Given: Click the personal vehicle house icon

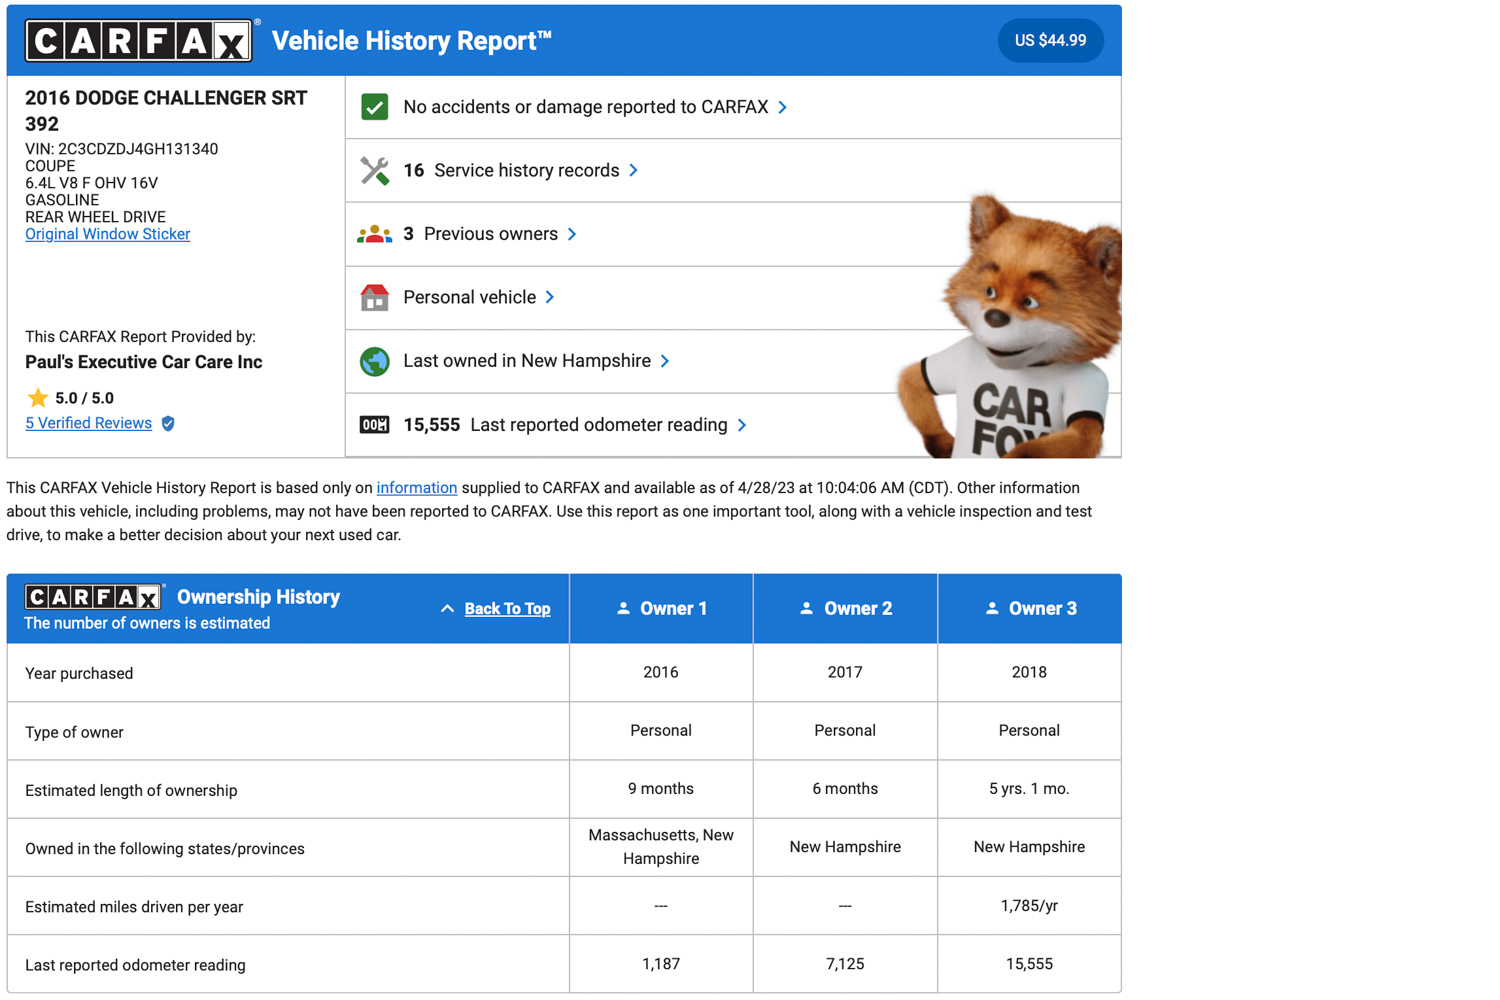Looking at the screenshot, I should [375, 297].
